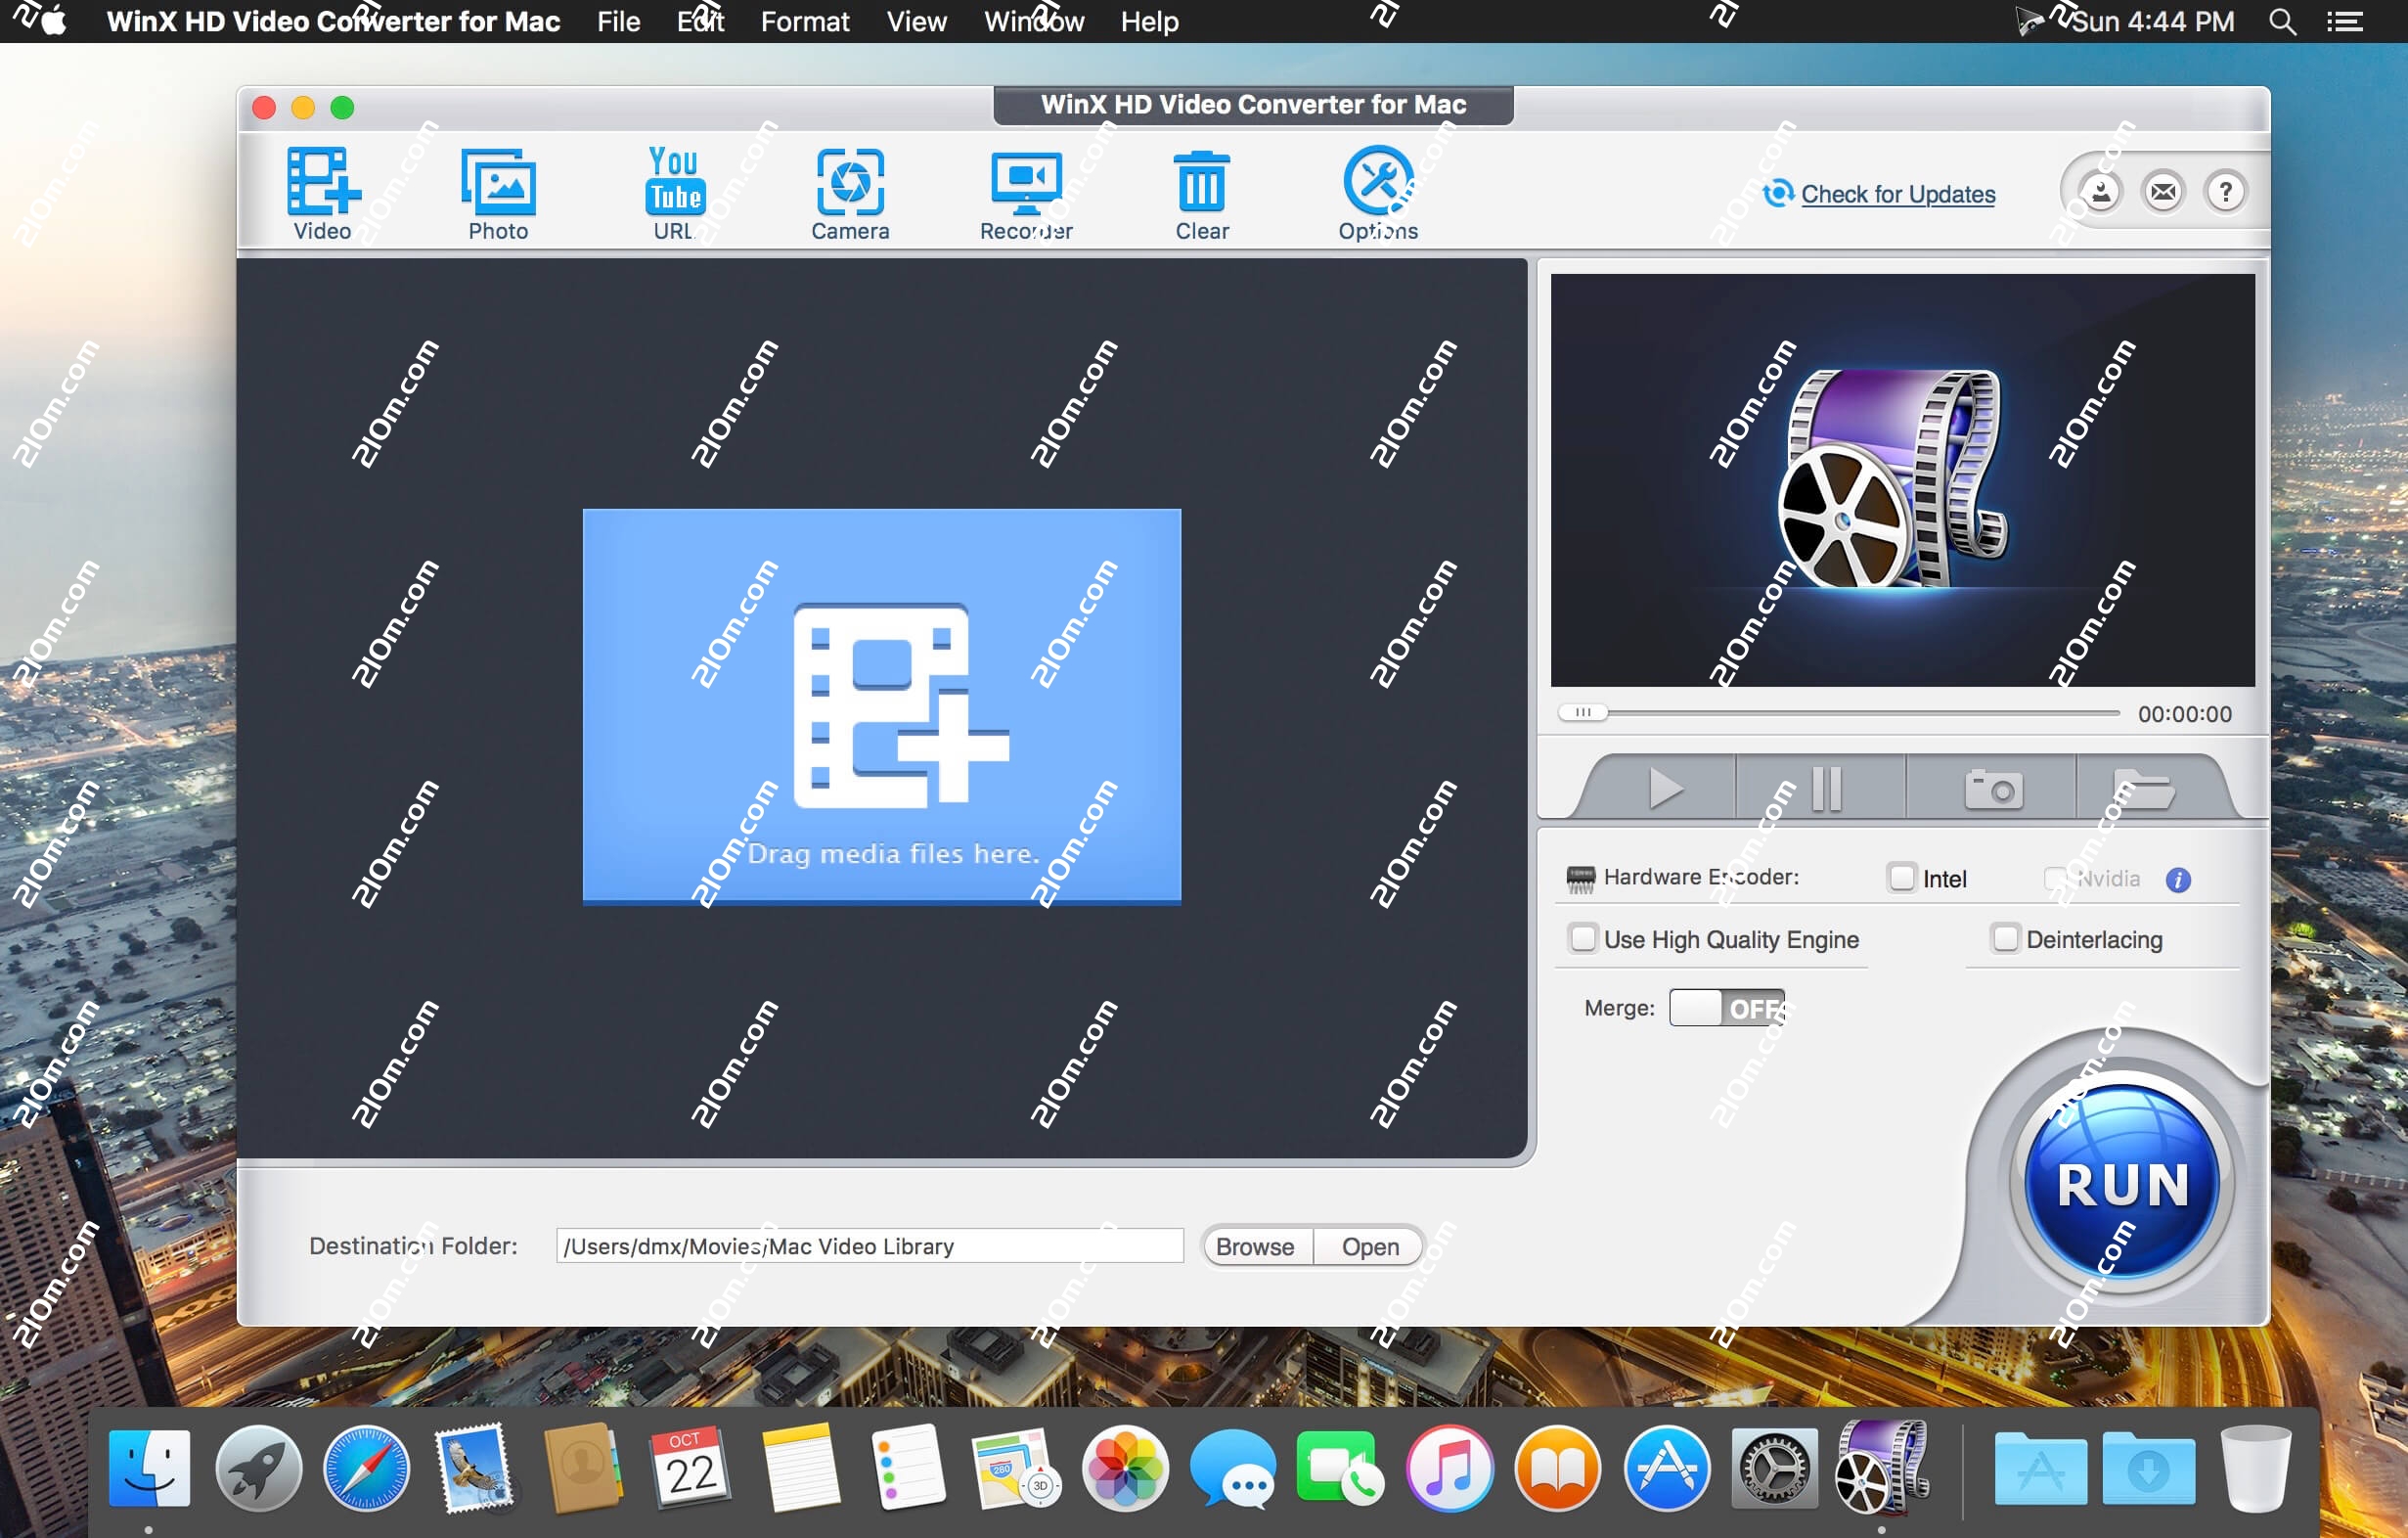Open the YouTube URL downloader
This screenshot has height=1538, width=2408.
click(x=674, y=193)
